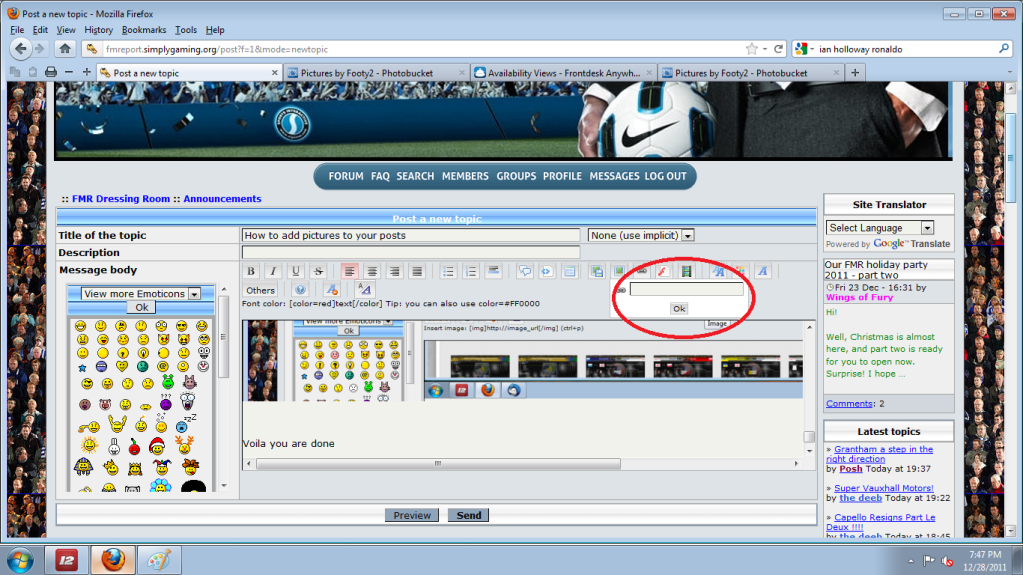Open the None (use implicit) dropdown

(641, 235)
